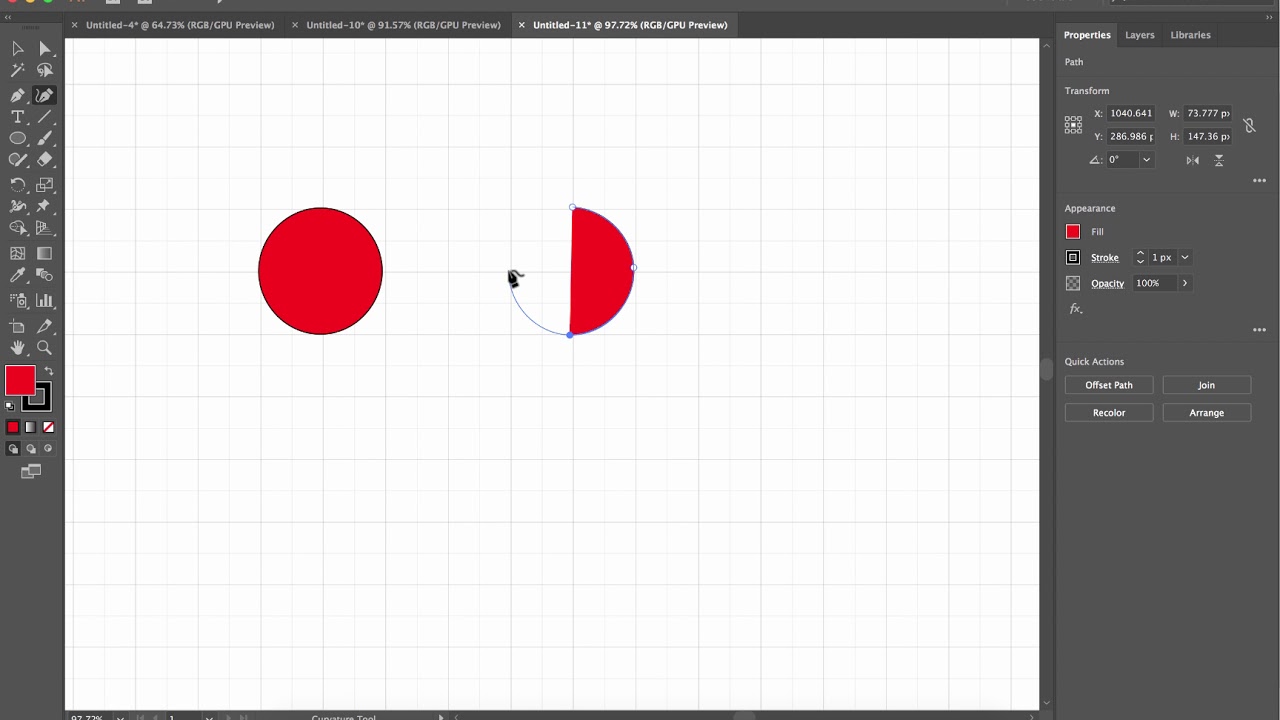Viewport: 1280px width, 720px height.
Task: Choose the Width/Warp tool
Action: 18,206
